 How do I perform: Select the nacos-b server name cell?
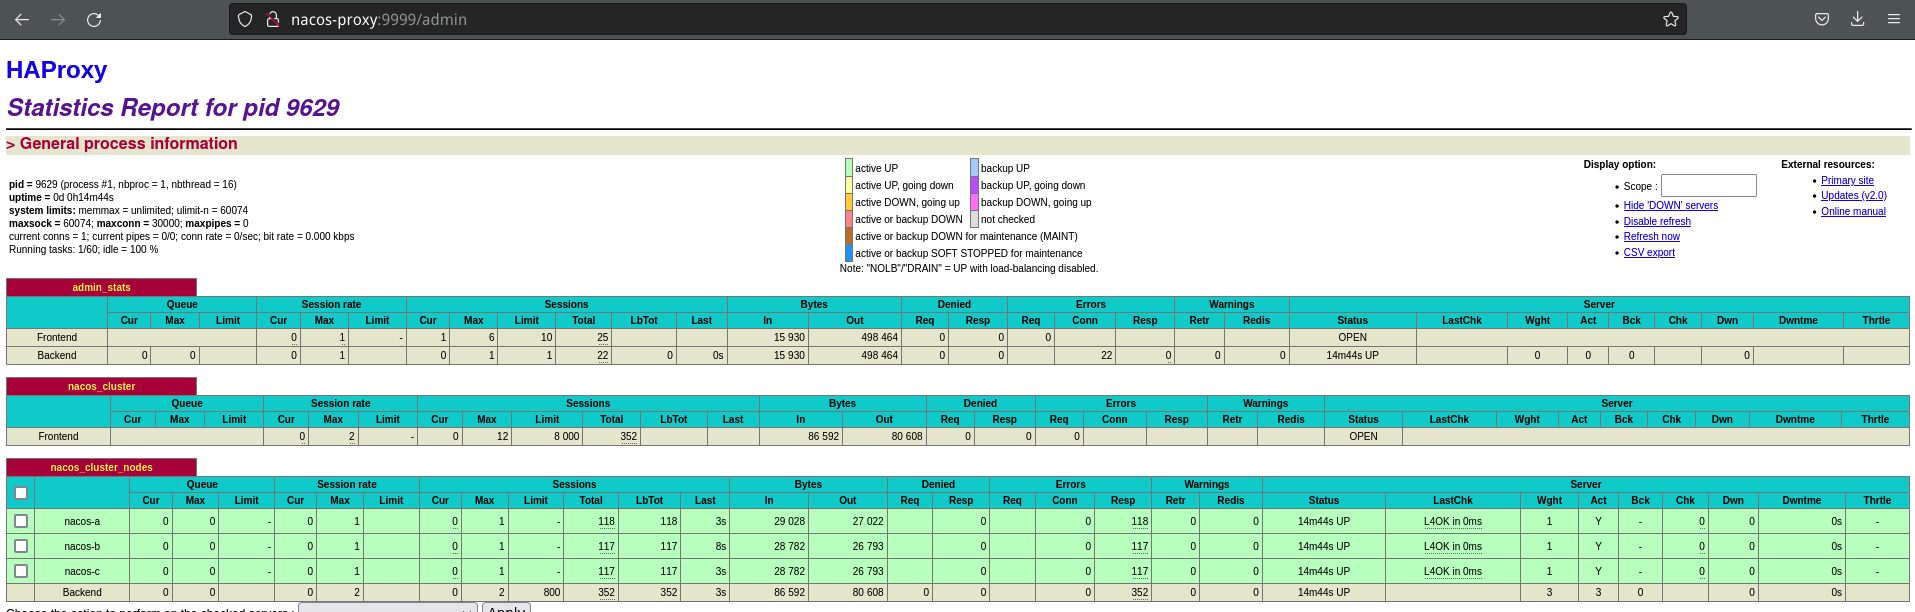pos(82,547)
